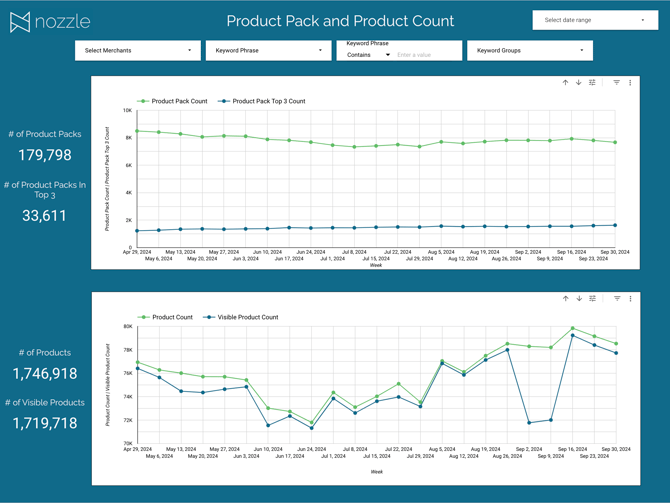
Task: Click the Nozzle logo
Action: [x=49, y=22]
